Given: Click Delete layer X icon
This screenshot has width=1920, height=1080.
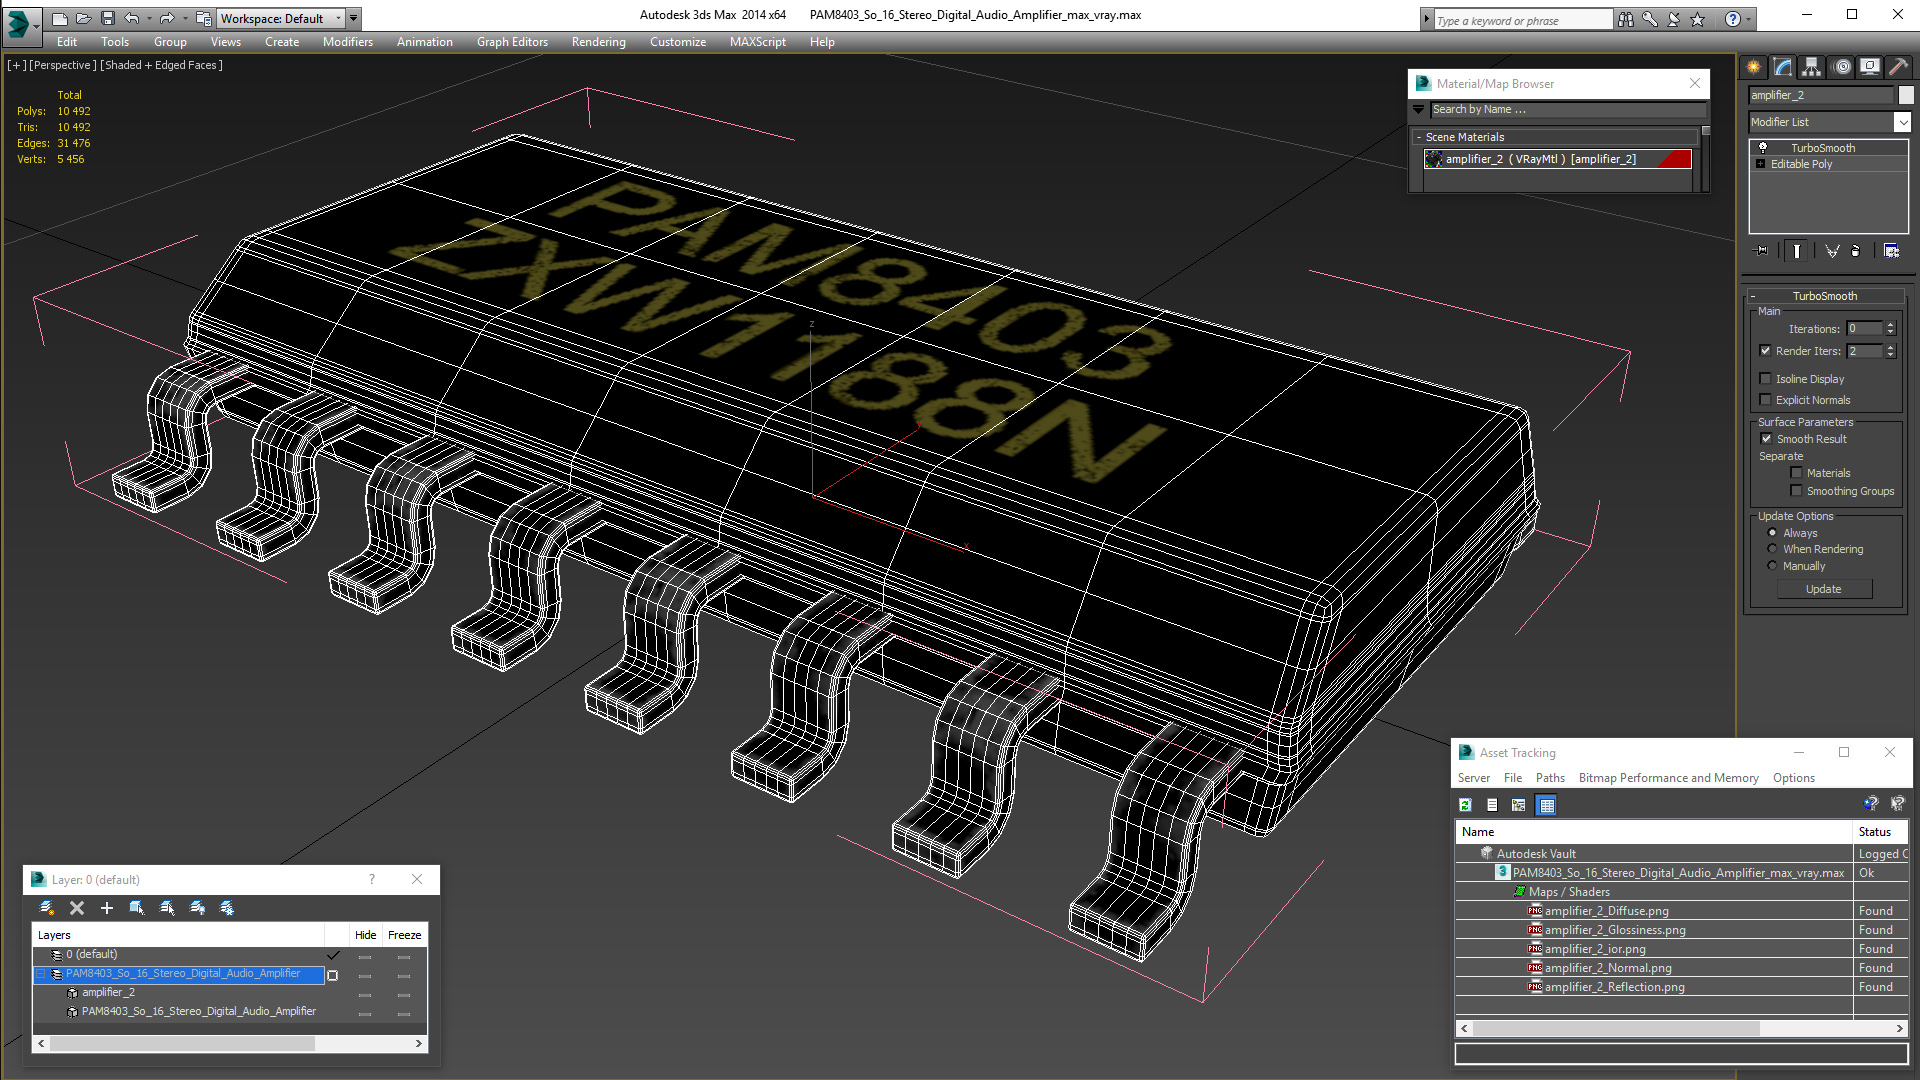Looking at the screenshot, I should [x=77, y=908].
